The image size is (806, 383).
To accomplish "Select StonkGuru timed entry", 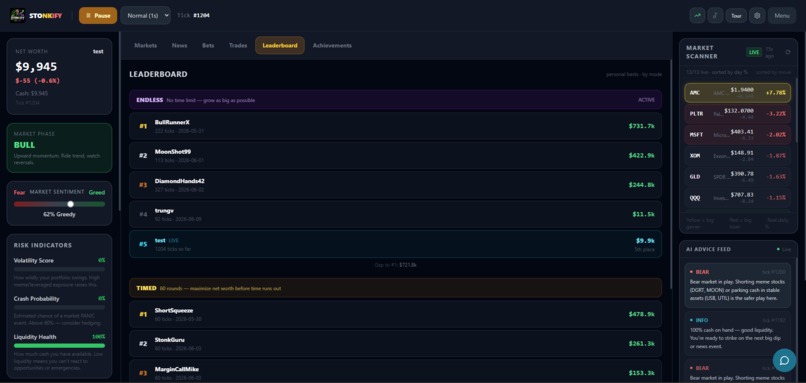I will tap(395, 343).
